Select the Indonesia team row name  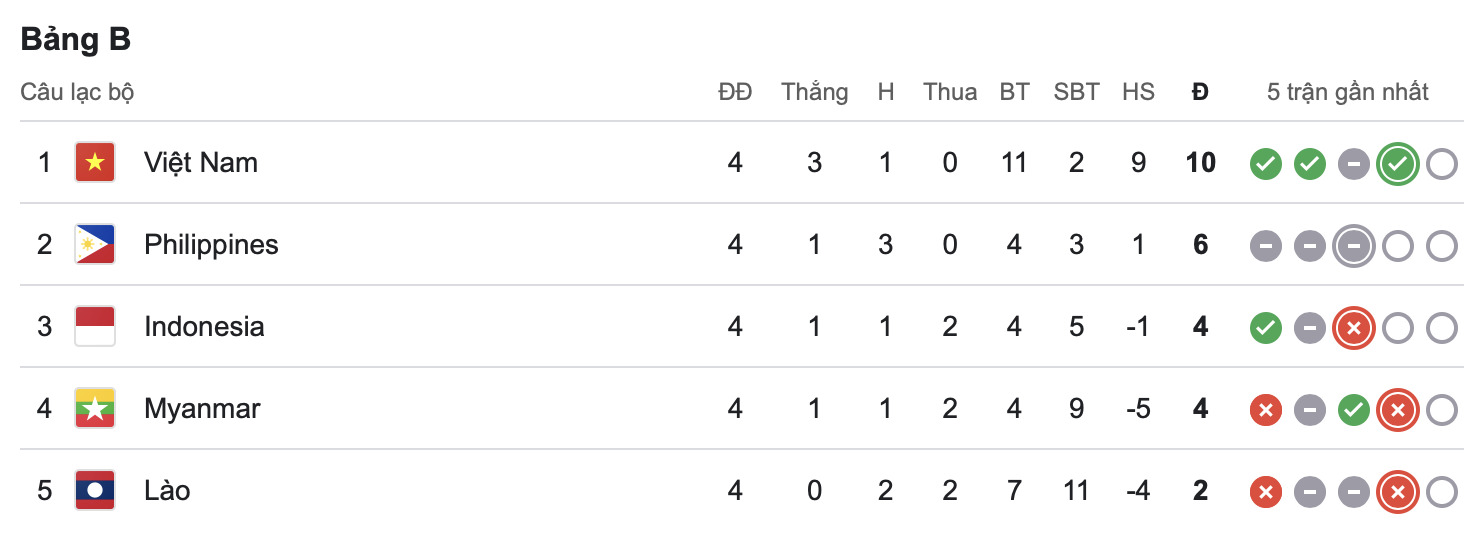[204, 327]
